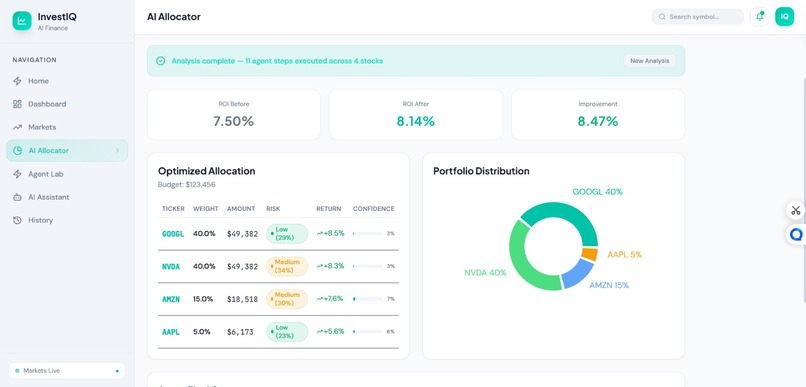Click the InvestIQ logo icon
This screenshot has height=387, width=806.
22,21
